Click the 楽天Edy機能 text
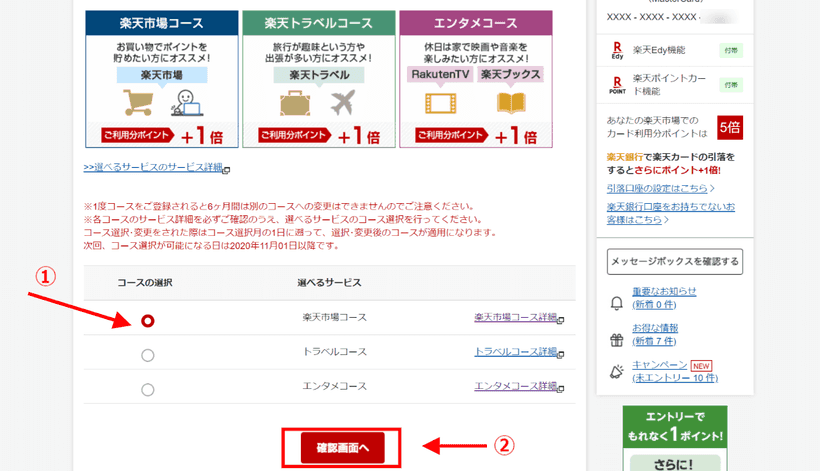Viewport: 820px width, 471px height. click(659, 50)
